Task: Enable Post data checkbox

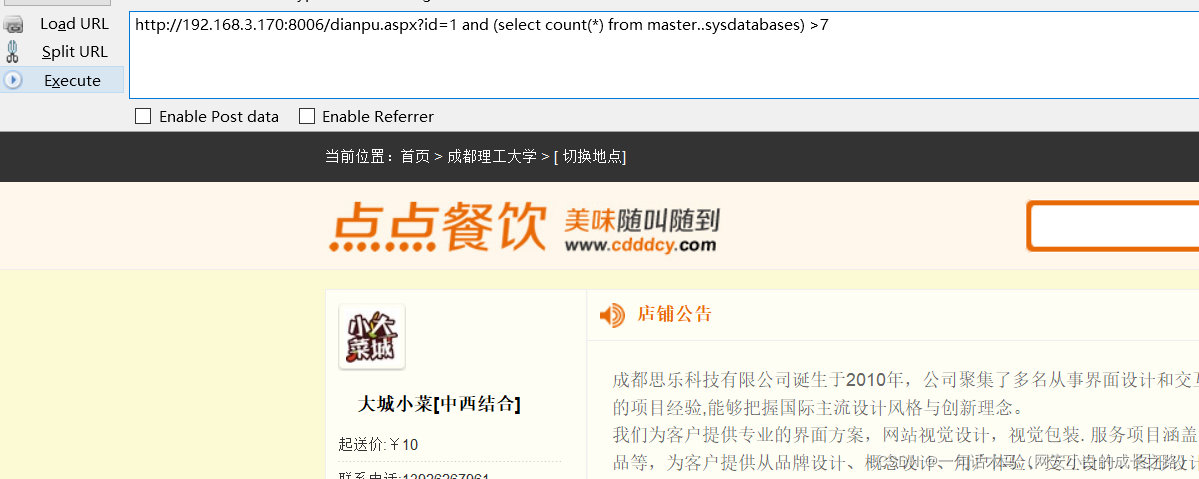Action: [x=143, y=116]
